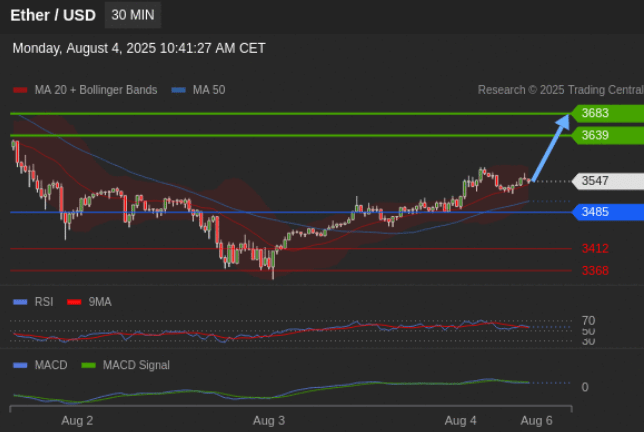Click the MA 50 legend label
Screen dimensions: 644x432
tap(209, 90)
